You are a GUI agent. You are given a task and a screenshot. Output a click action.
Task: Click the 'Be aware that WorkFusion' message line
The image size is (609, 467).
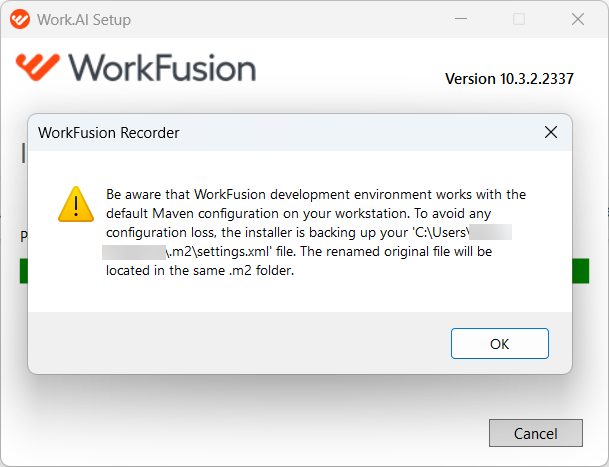pos(316,194)
